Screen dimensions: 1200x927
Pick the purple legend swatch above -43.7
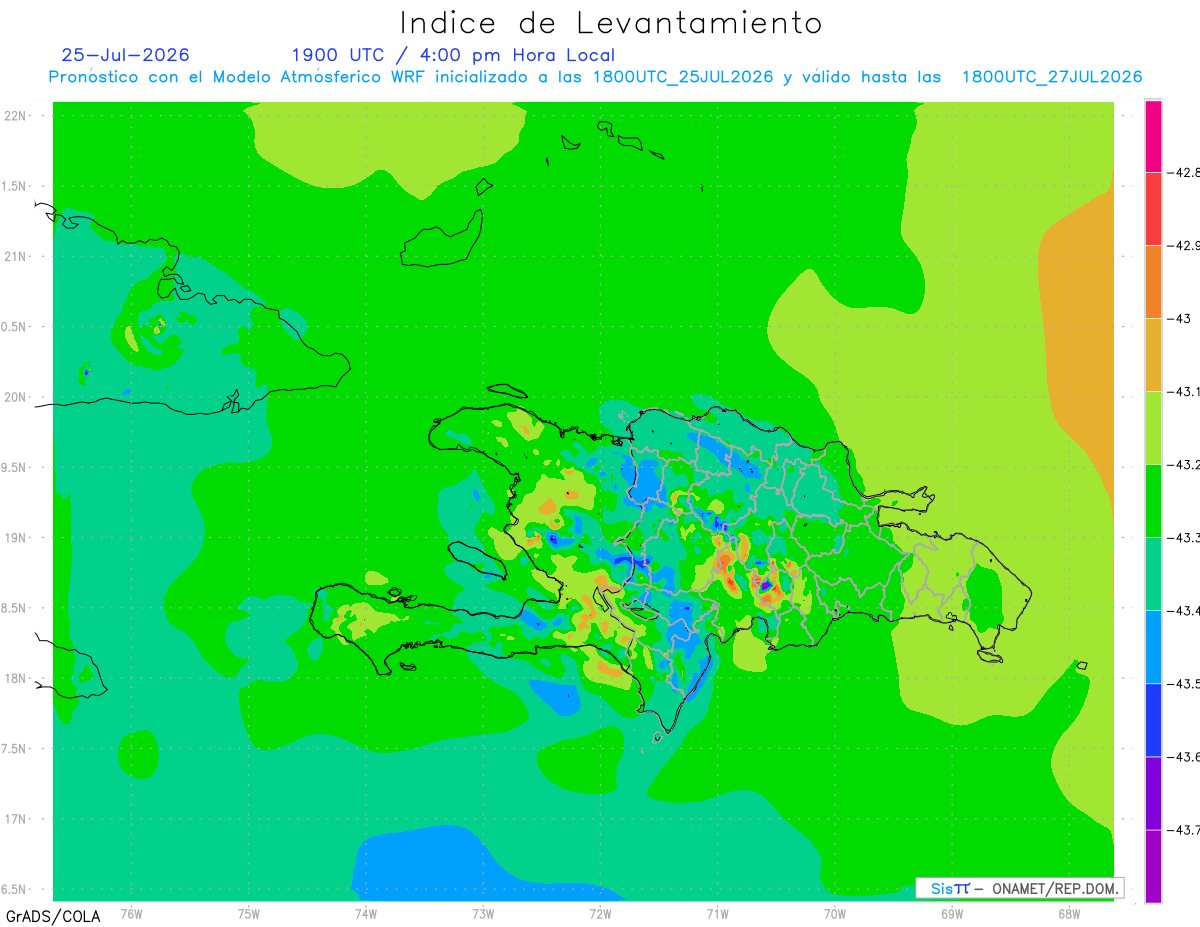point(1153,793)
